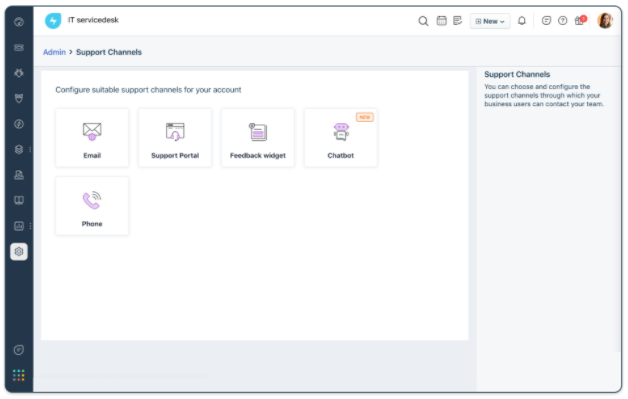The image size is (628, 399).
Task: Open the tasks checklist icon in top bar
Action: [x=458, y=20]
